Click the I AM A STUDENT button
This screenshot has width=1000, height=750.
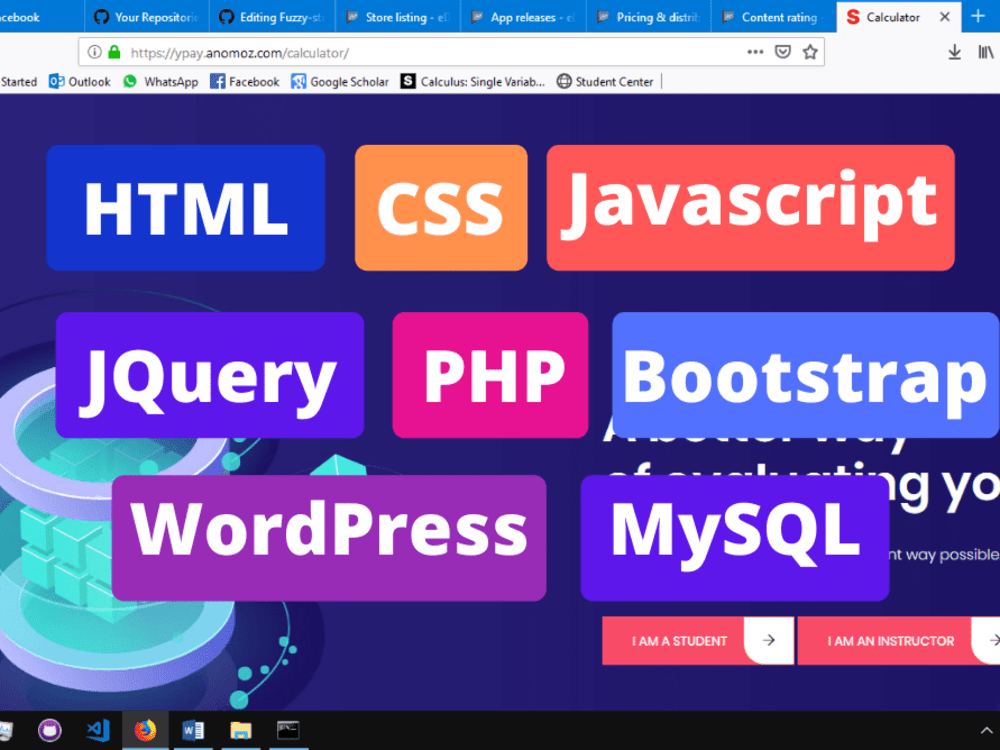(x=698, y=640)
